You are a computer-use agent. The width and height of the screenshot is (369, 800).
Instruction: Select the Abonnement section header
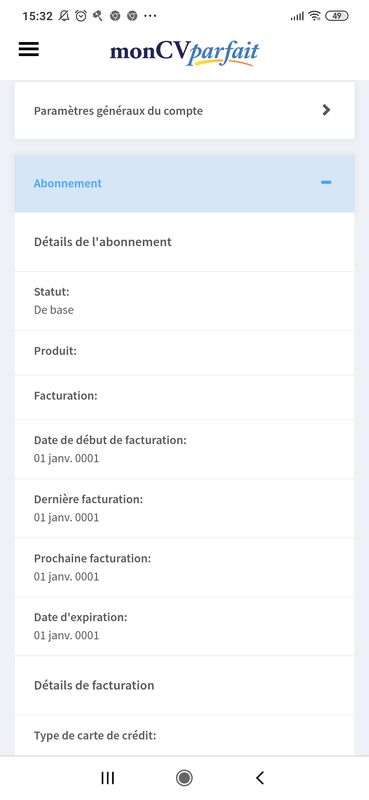click(184, 183)
